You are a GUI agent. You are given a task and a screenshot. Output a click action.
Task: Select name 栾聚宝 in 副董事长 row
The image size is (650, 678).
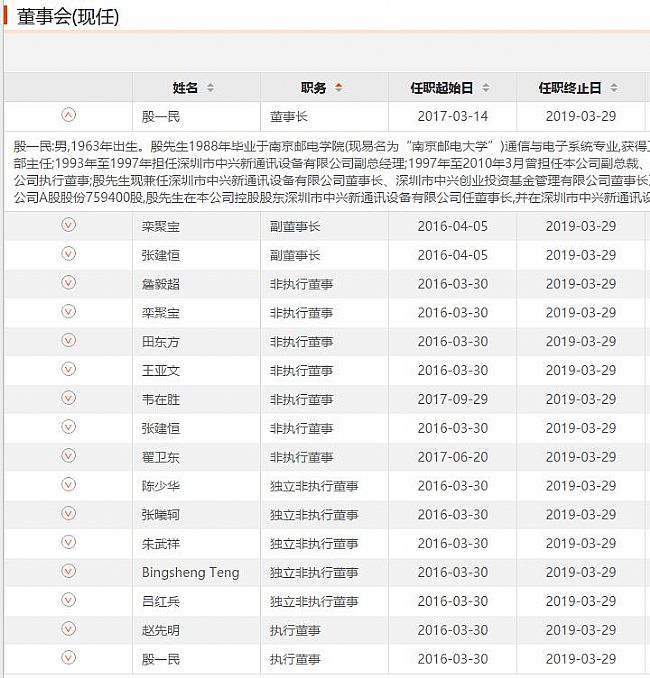[x=160, y=227]
